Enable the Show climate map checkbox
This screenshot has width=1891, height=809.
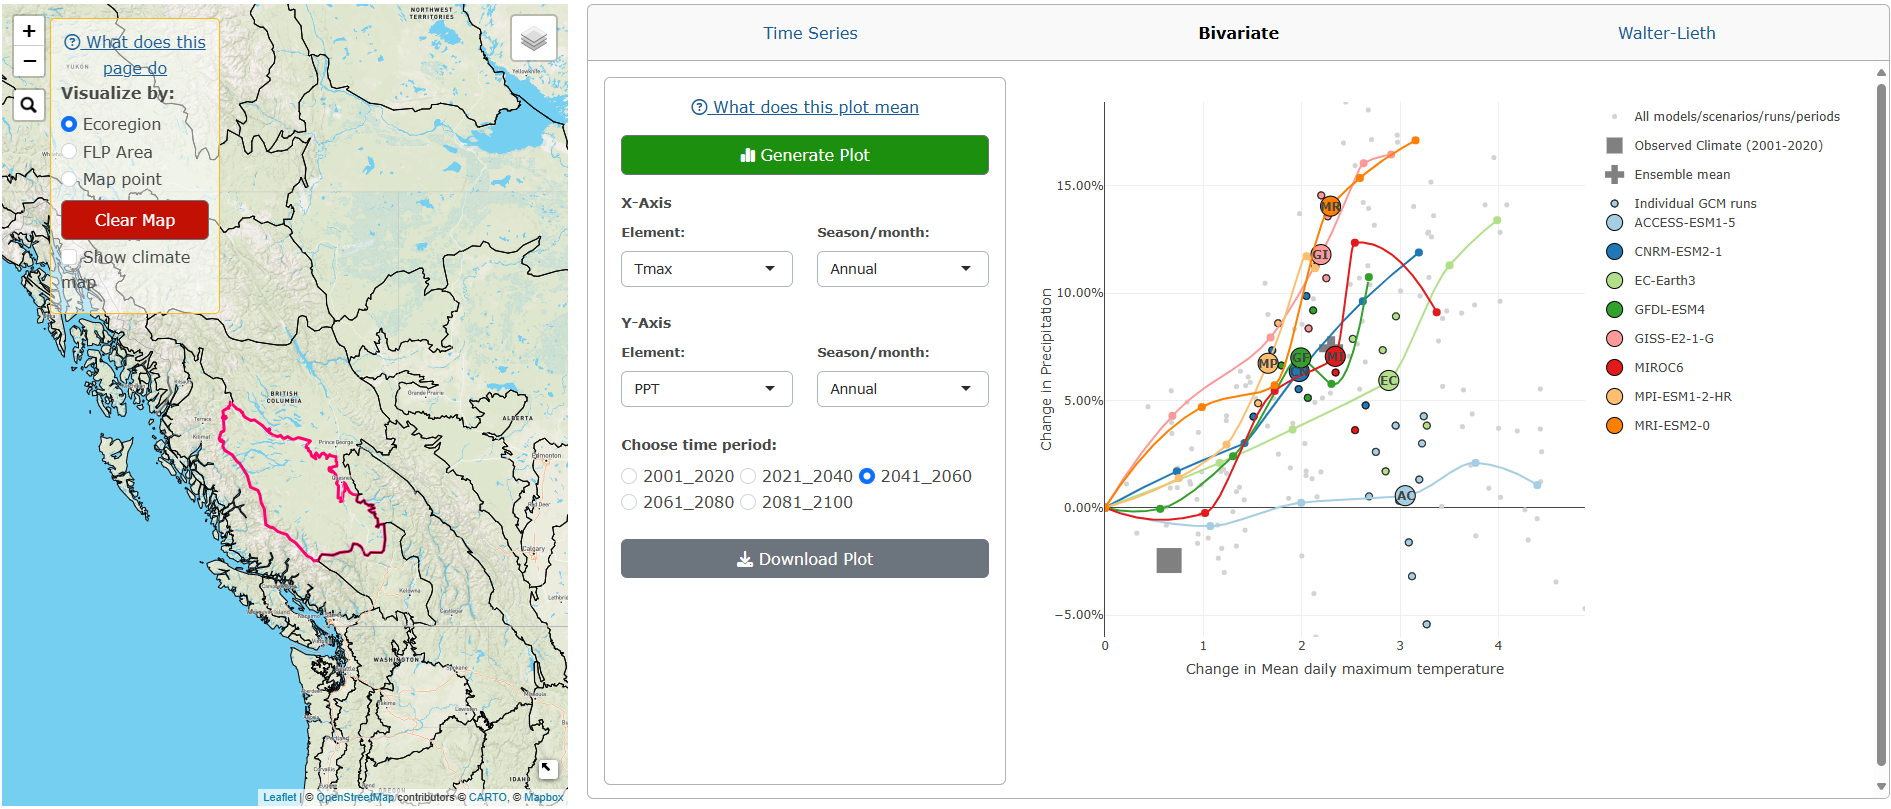[x=69, y=257]
